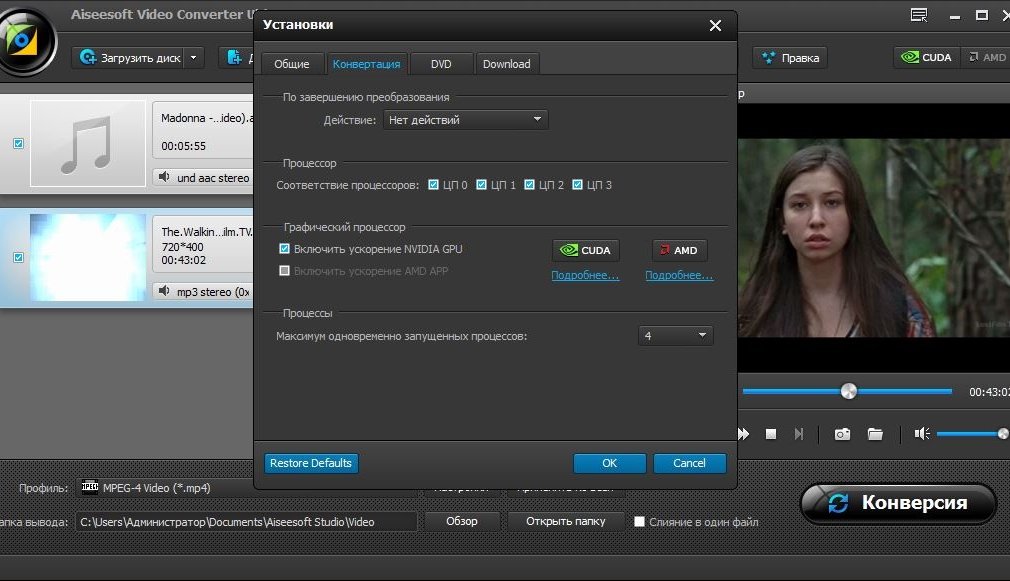Click the CUDA button in the main toolbar
Viewport: 1010px width, 581px height.
[926, 57]
